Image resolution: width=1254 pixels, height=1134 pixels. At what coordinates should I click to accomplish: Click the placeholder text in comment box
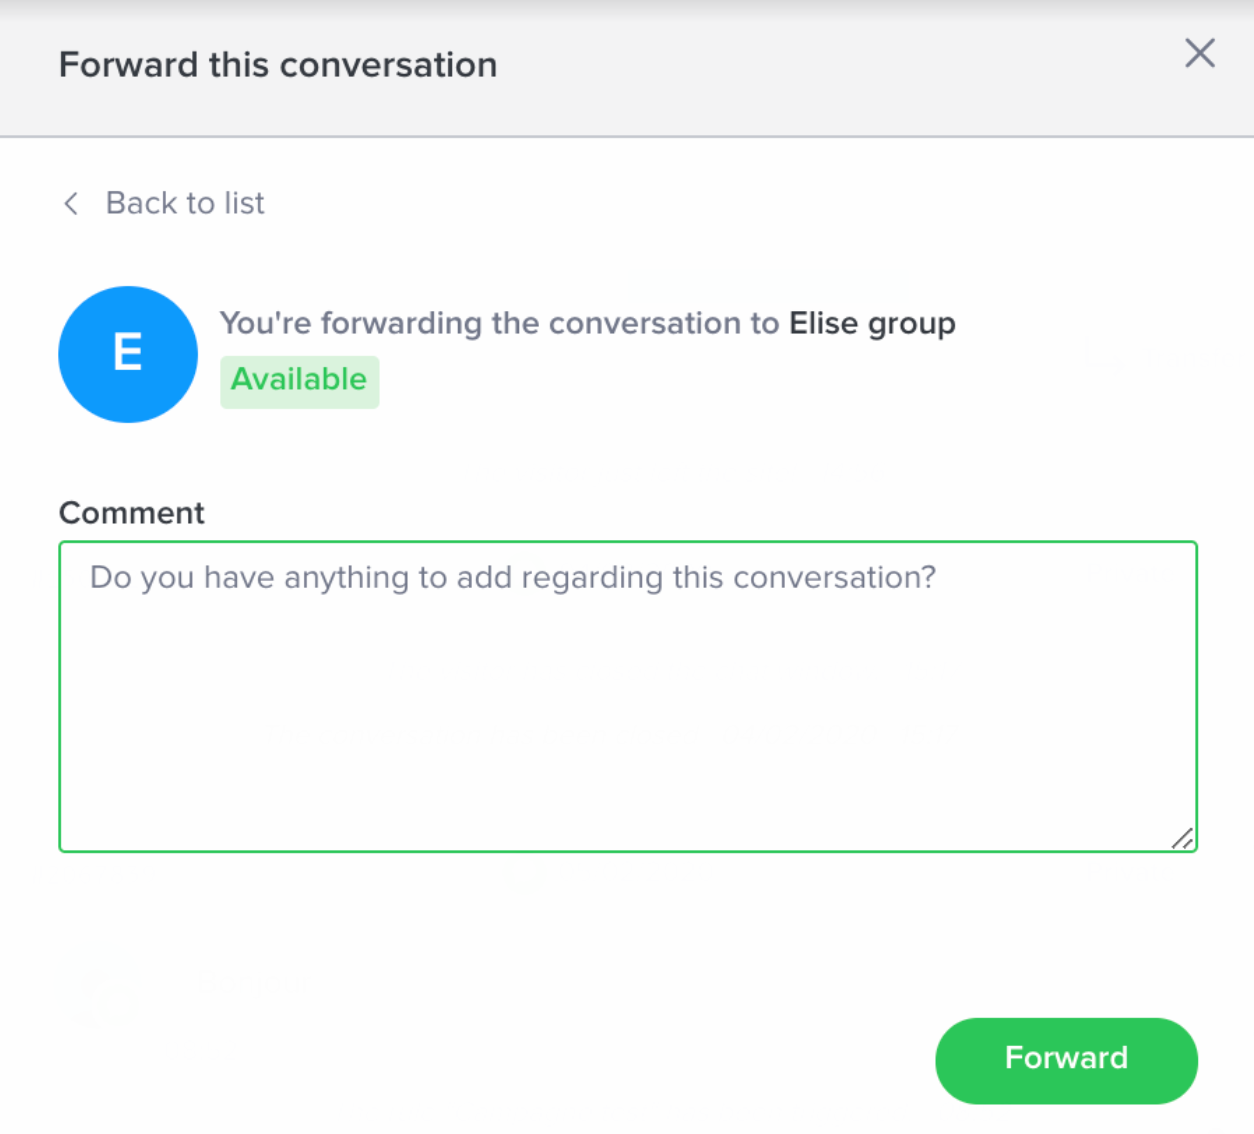513,578
